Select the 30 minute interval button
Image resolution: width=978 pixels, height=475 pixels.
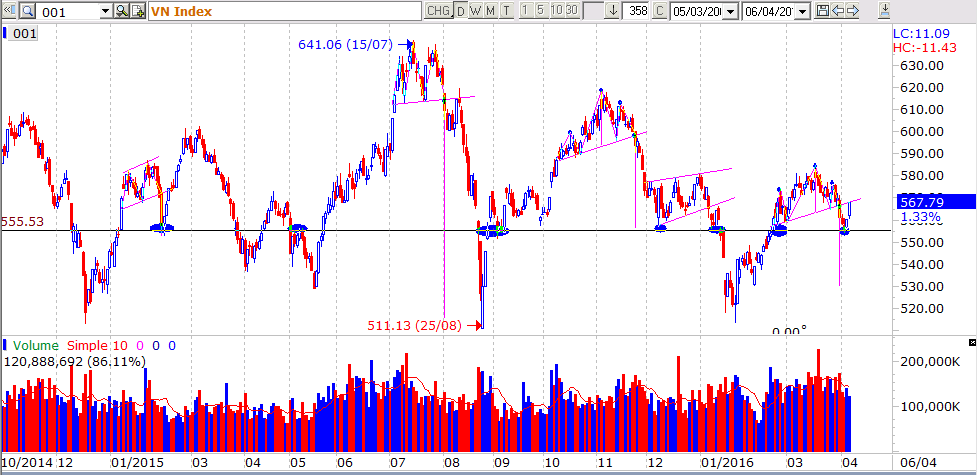tap(571, 10)
